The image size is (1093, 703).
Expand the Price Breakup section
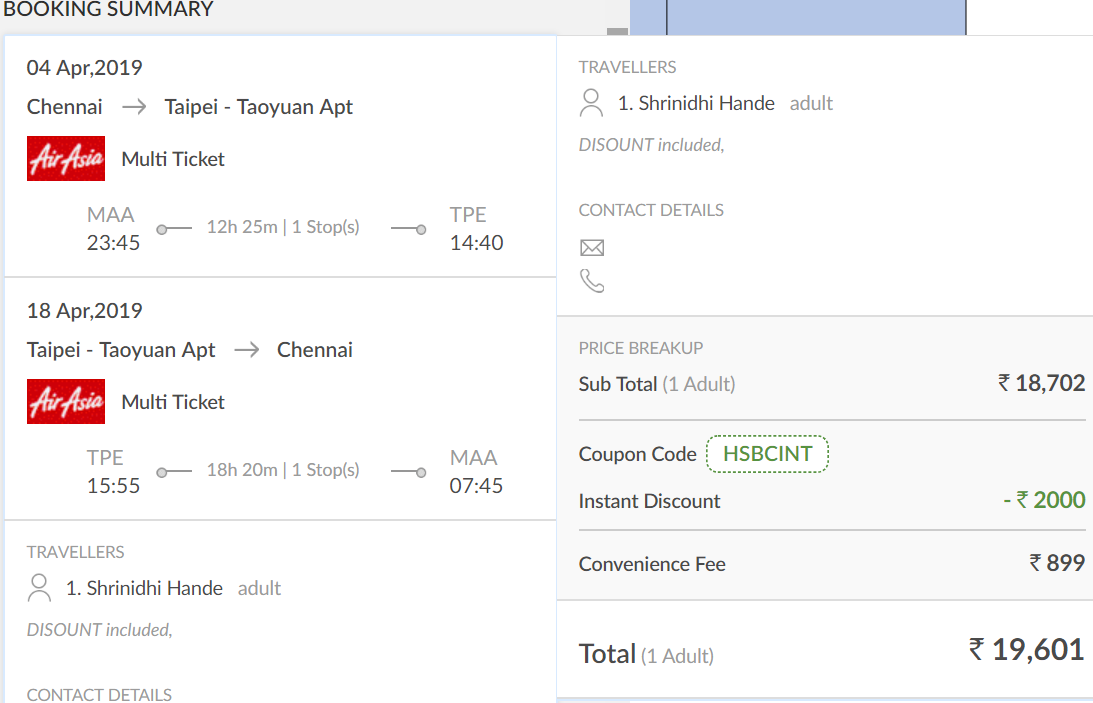[641, 348]
